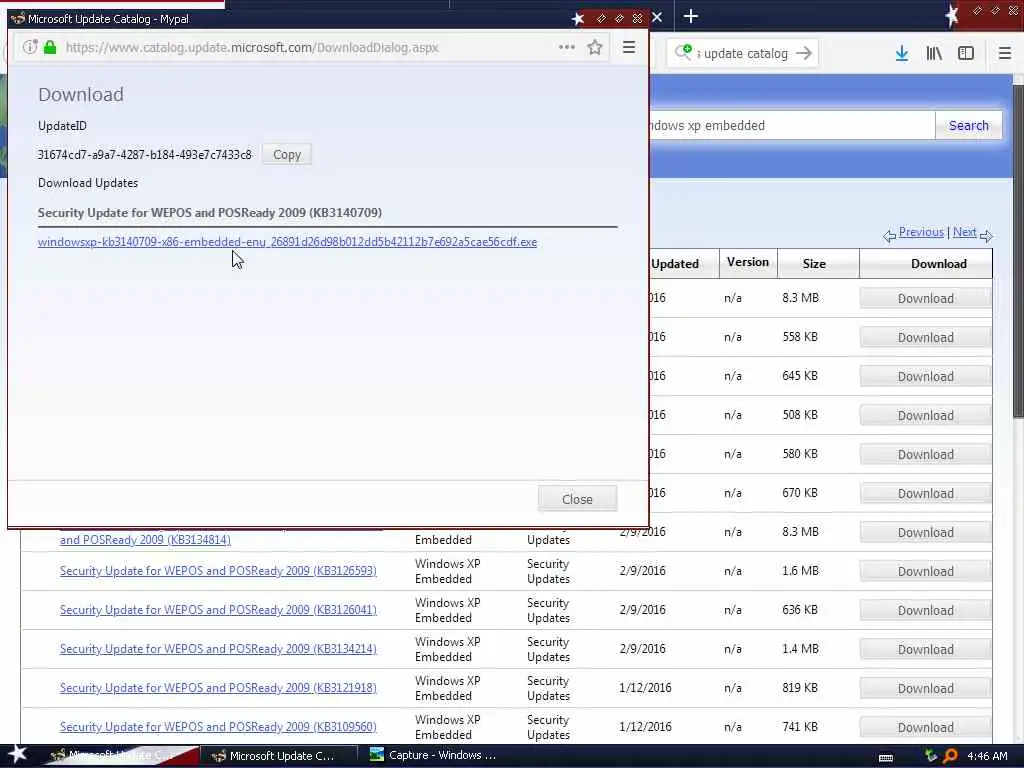Open the Library icon in main toolbar

click(x=934, y=54)
